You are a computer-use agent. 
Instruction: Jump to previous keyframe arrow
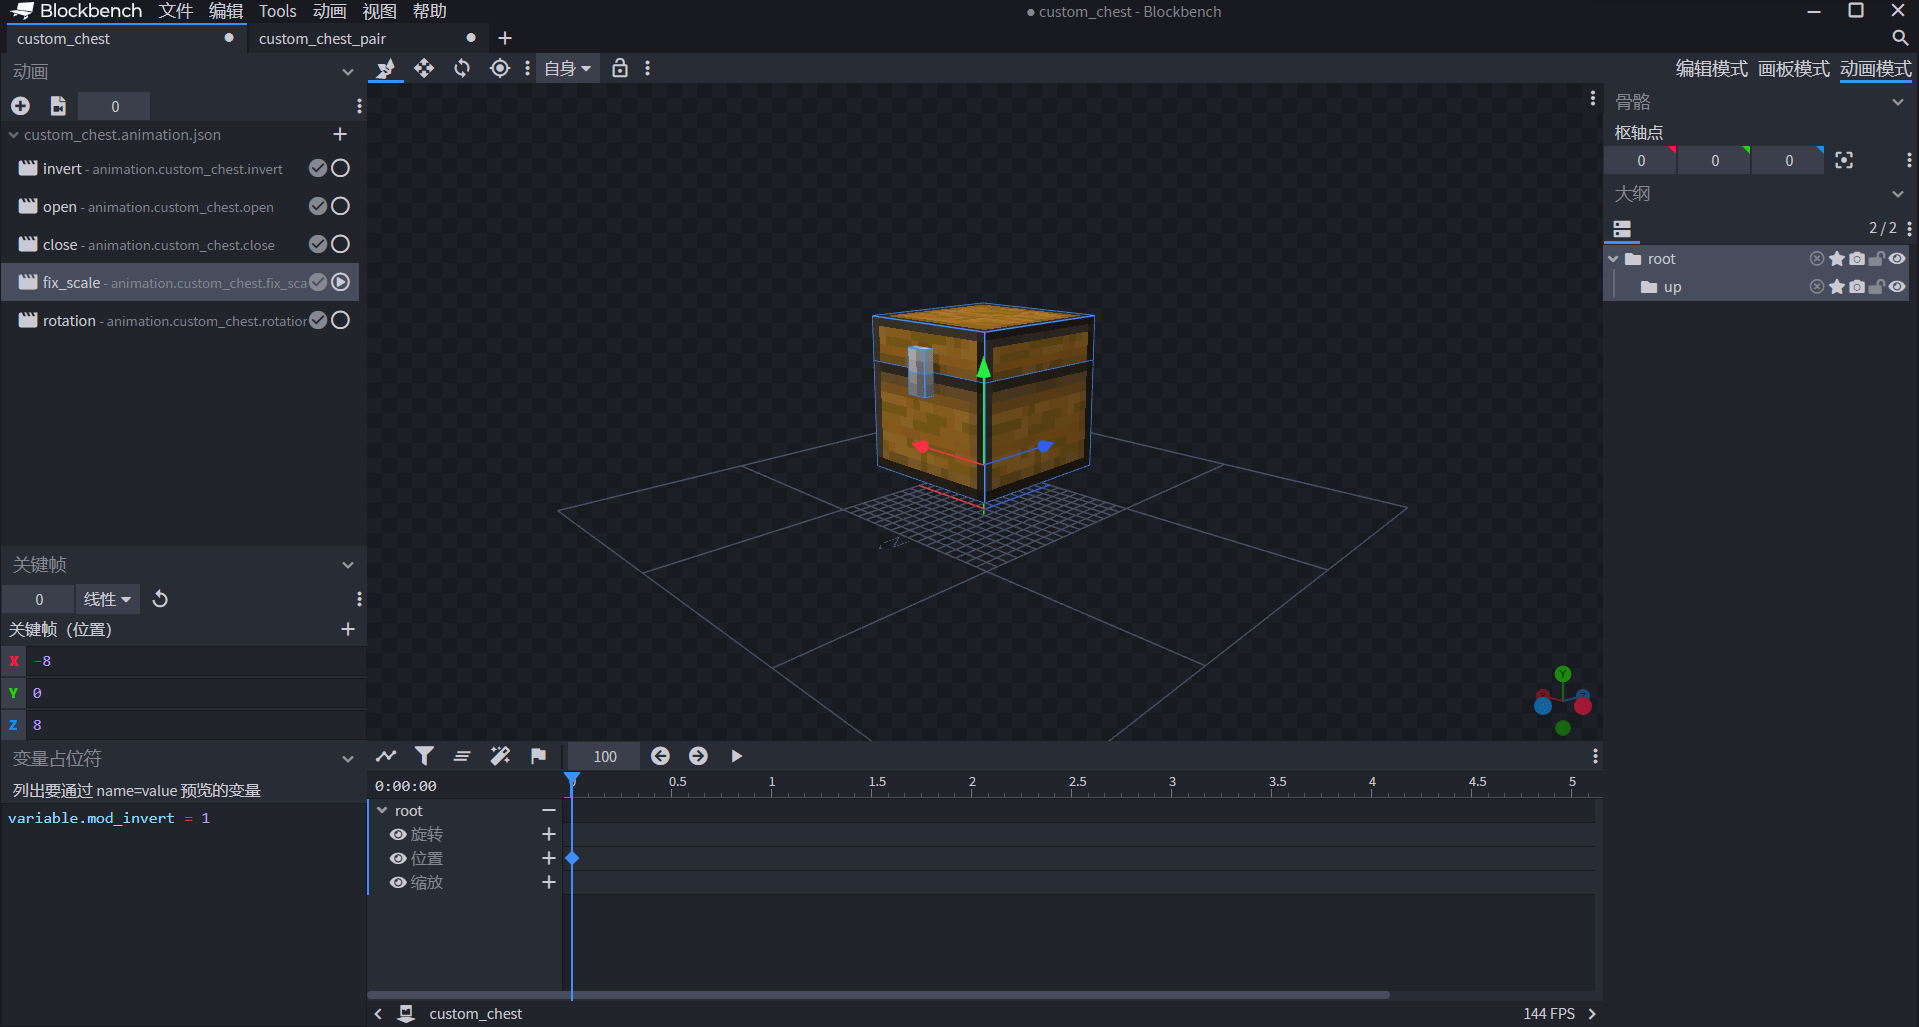click(660, 756)
